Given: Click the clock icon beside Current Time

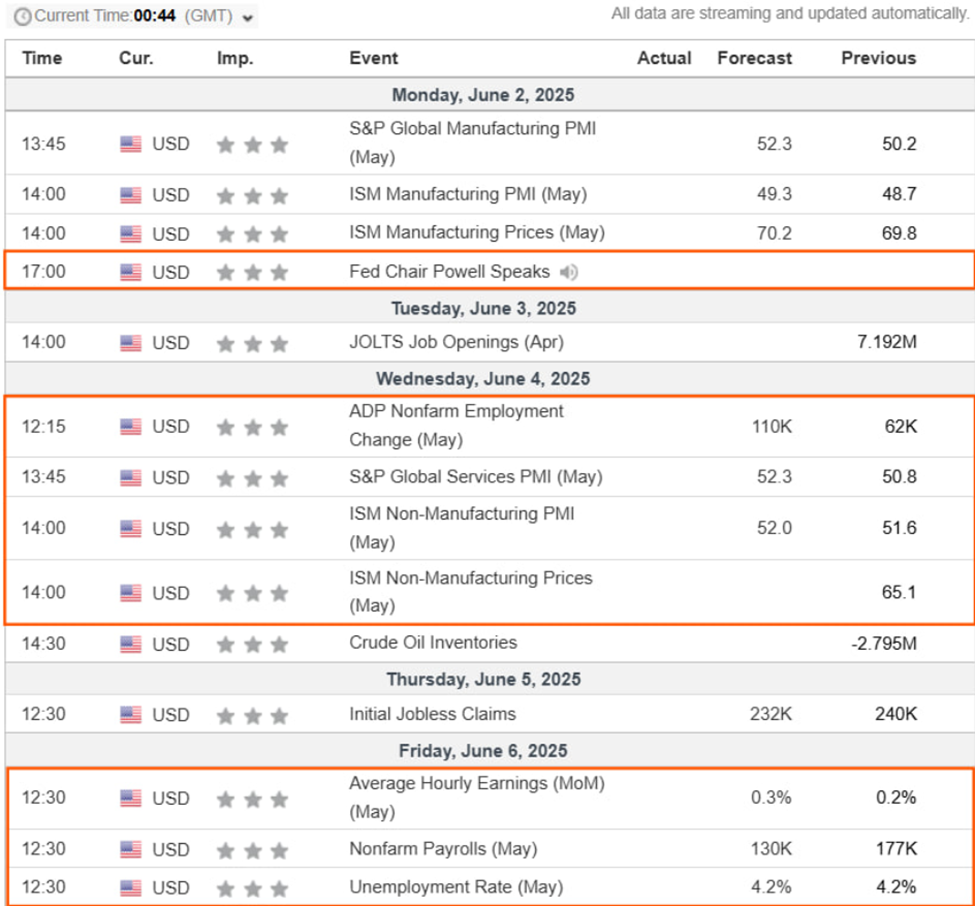Looking at the screenshot, I should coord(22,17).
